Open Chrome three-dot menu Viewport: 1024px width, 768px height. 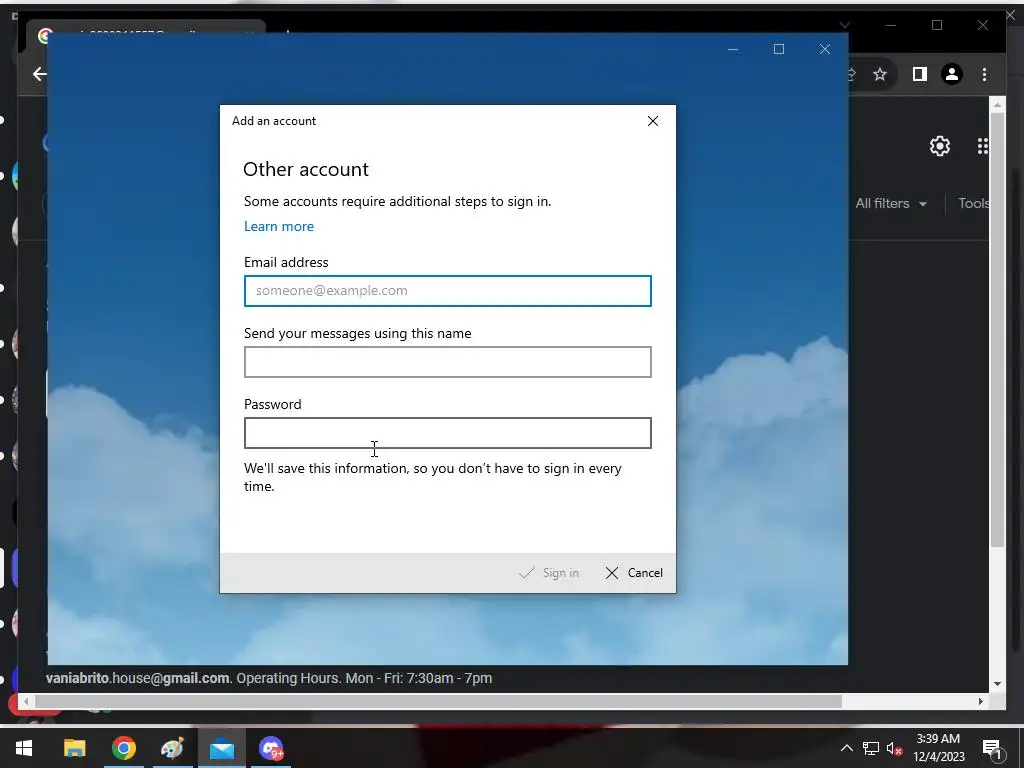pyautogui.click(x=984, y=74)
